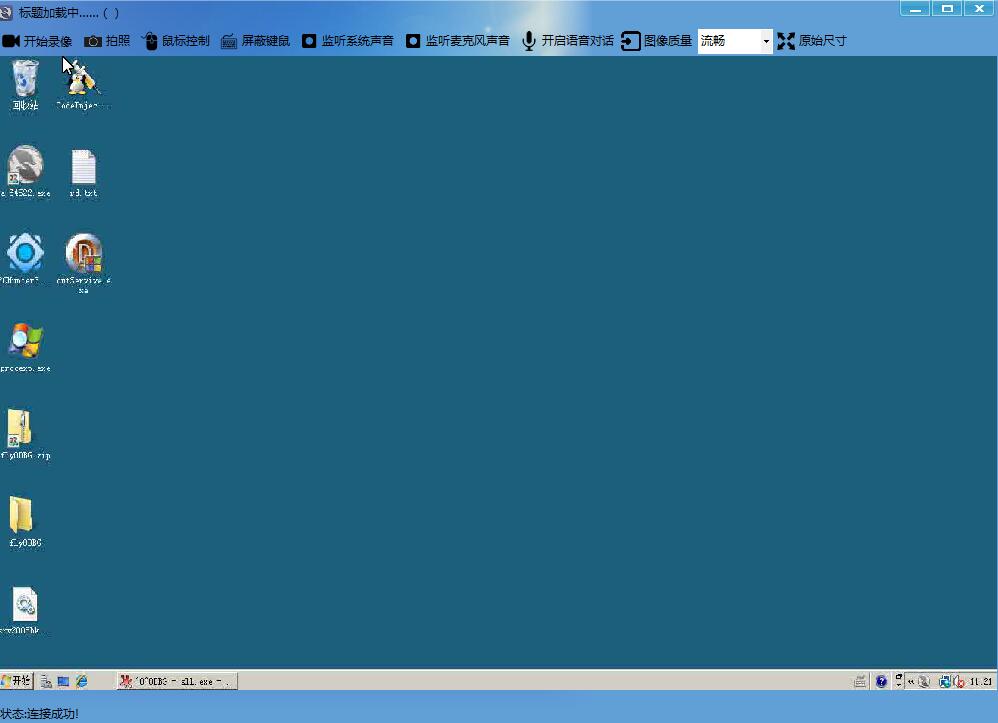Select the blue PCHunter-style desktop icon
The width and height of the screenshot is (998, 723).
[x=24, y=258]
